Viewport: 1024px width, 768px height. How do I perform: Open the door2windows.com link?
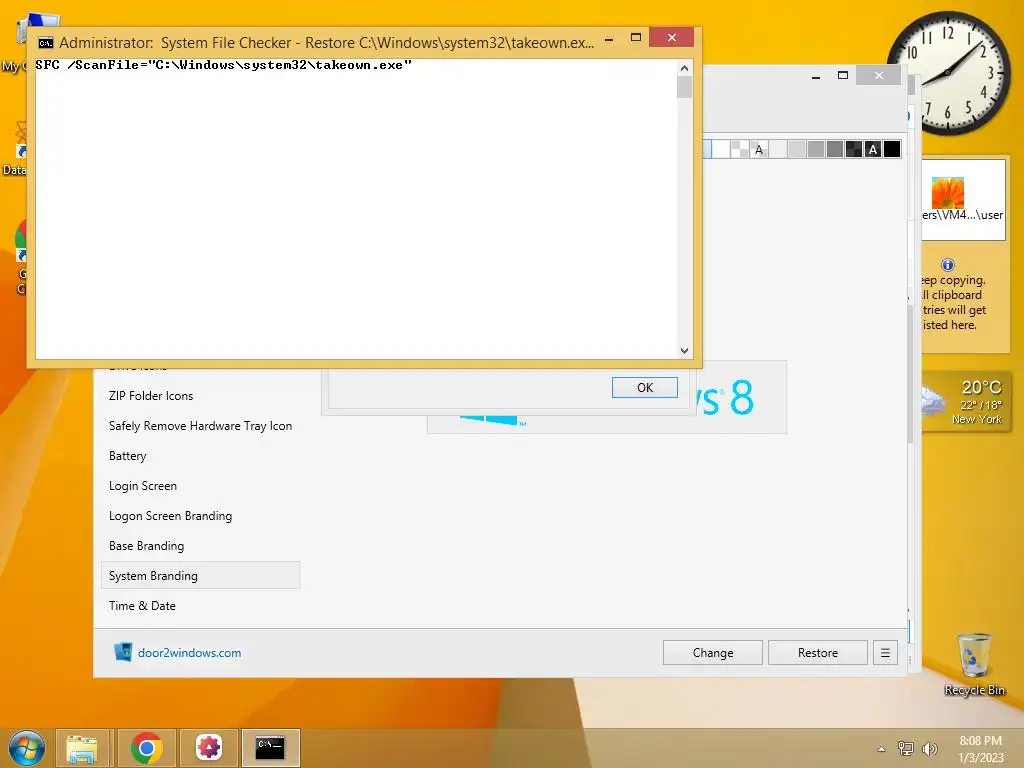click(x=189, y=652)
